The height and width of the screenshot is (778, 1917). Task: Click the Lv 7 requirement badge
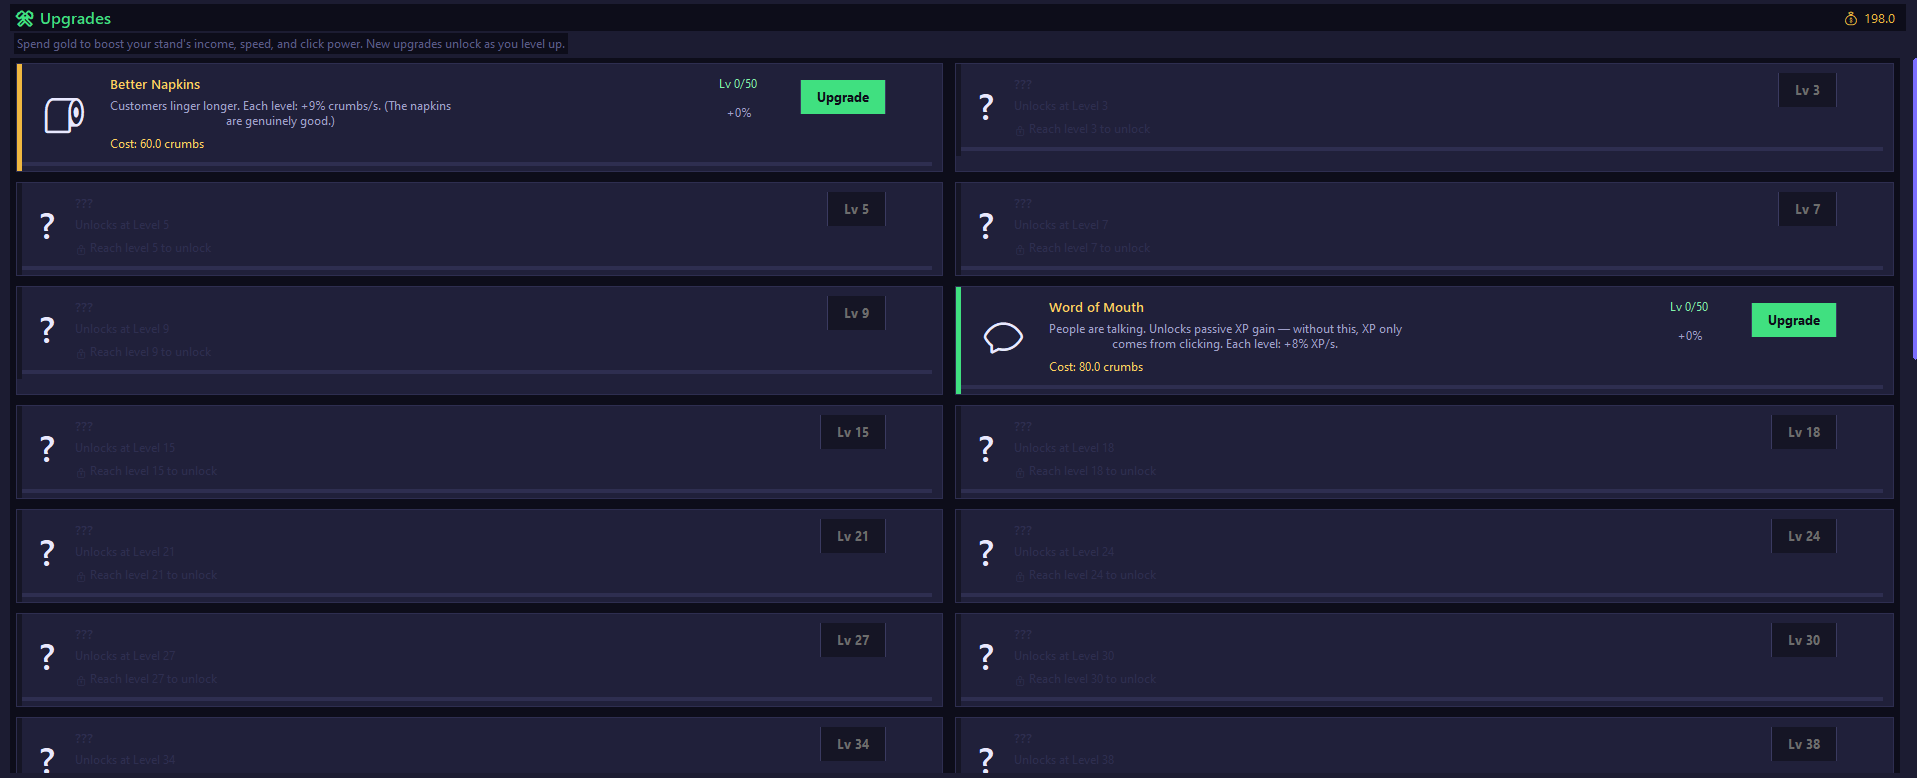point(1807,209)
